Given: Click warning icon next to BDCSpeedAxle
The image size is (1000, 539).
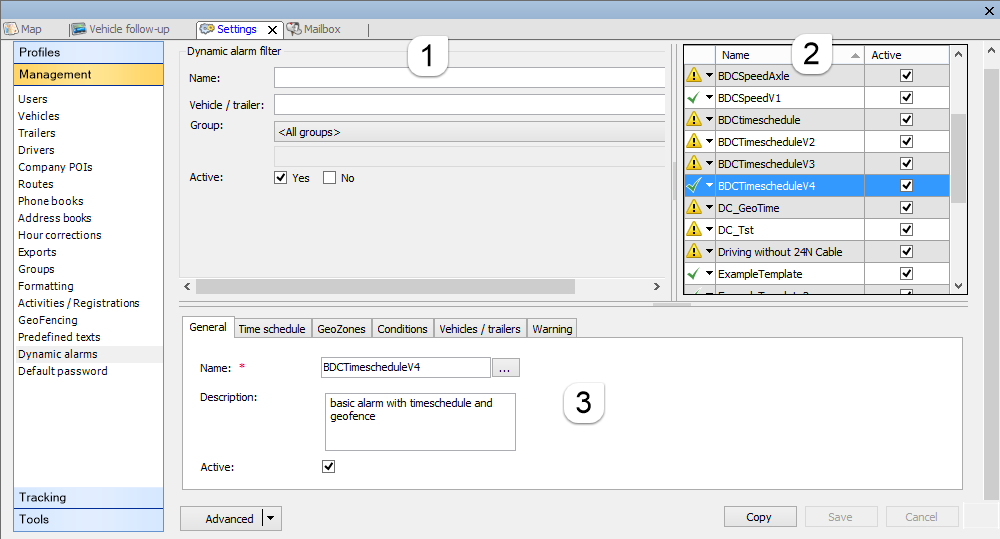Looking at the screenshot, I should (x=693, y=76).
